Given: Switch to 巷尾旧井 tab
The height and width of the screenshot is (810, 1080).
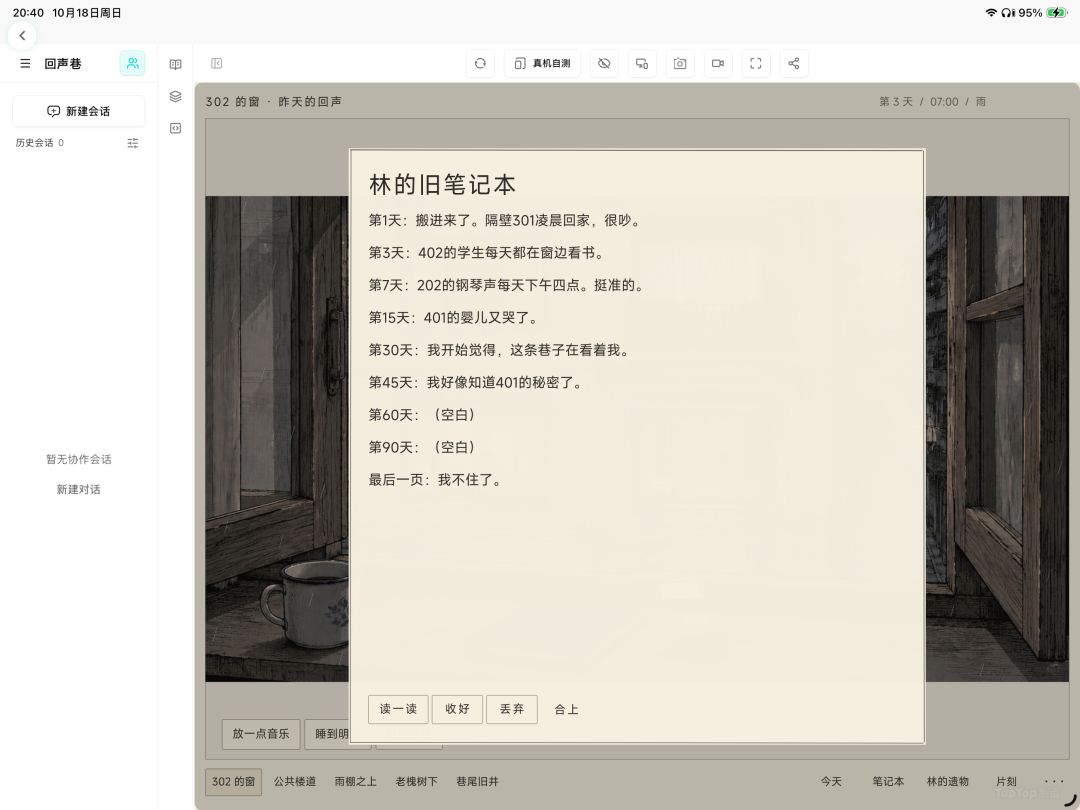Looking at the screenshot, I should tap(477, 782).
